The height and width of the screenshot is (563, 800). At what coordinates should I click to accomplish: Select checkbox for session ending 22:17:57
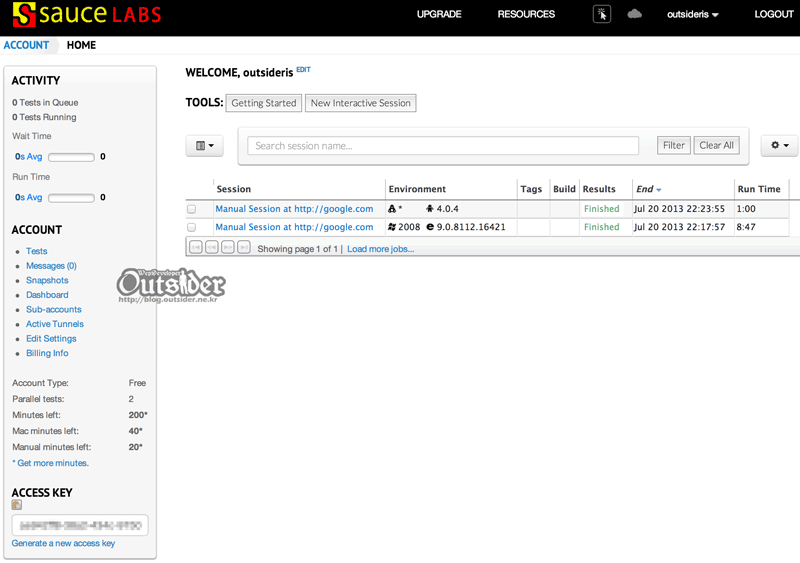pyautogui.click(x=191, y=227)
